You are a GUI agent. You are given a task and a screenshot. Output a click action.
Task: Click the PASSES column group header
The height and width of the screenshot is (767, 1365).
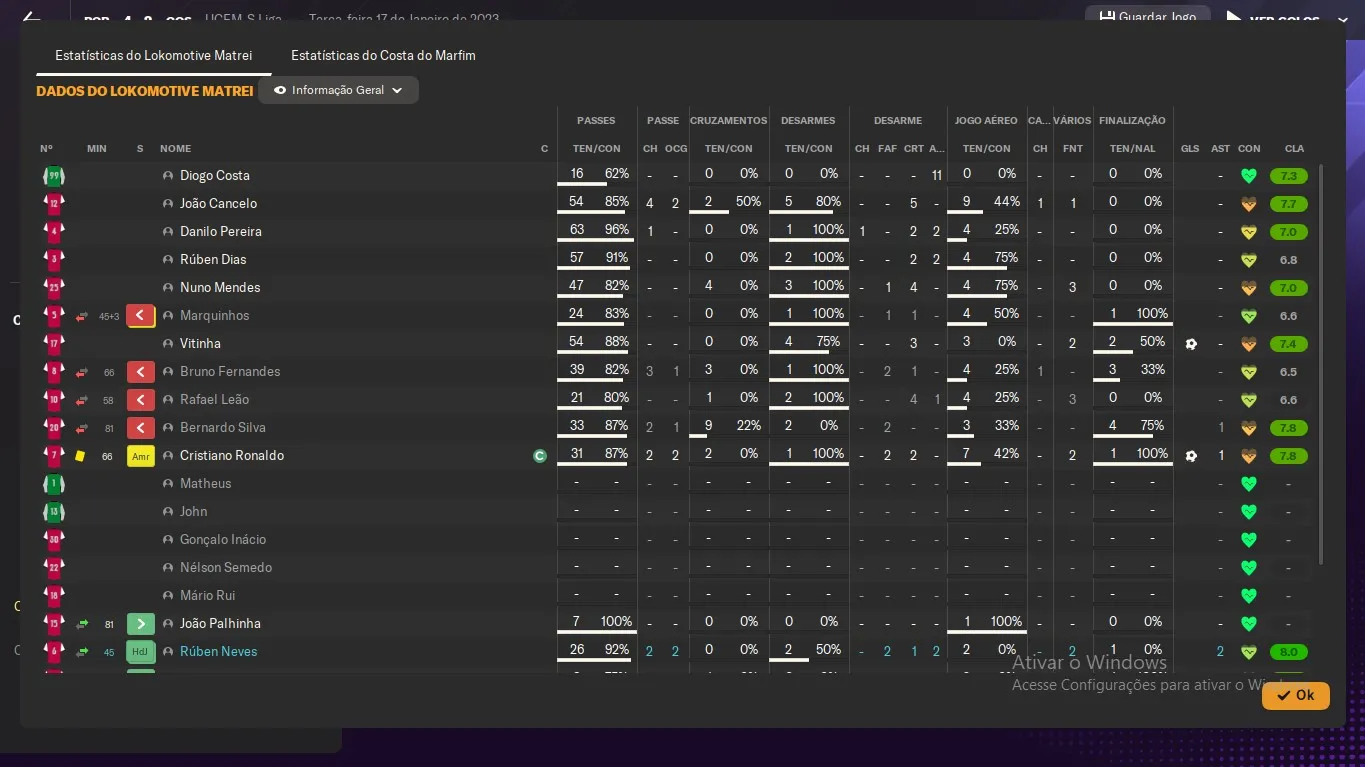tap(596, 121)
